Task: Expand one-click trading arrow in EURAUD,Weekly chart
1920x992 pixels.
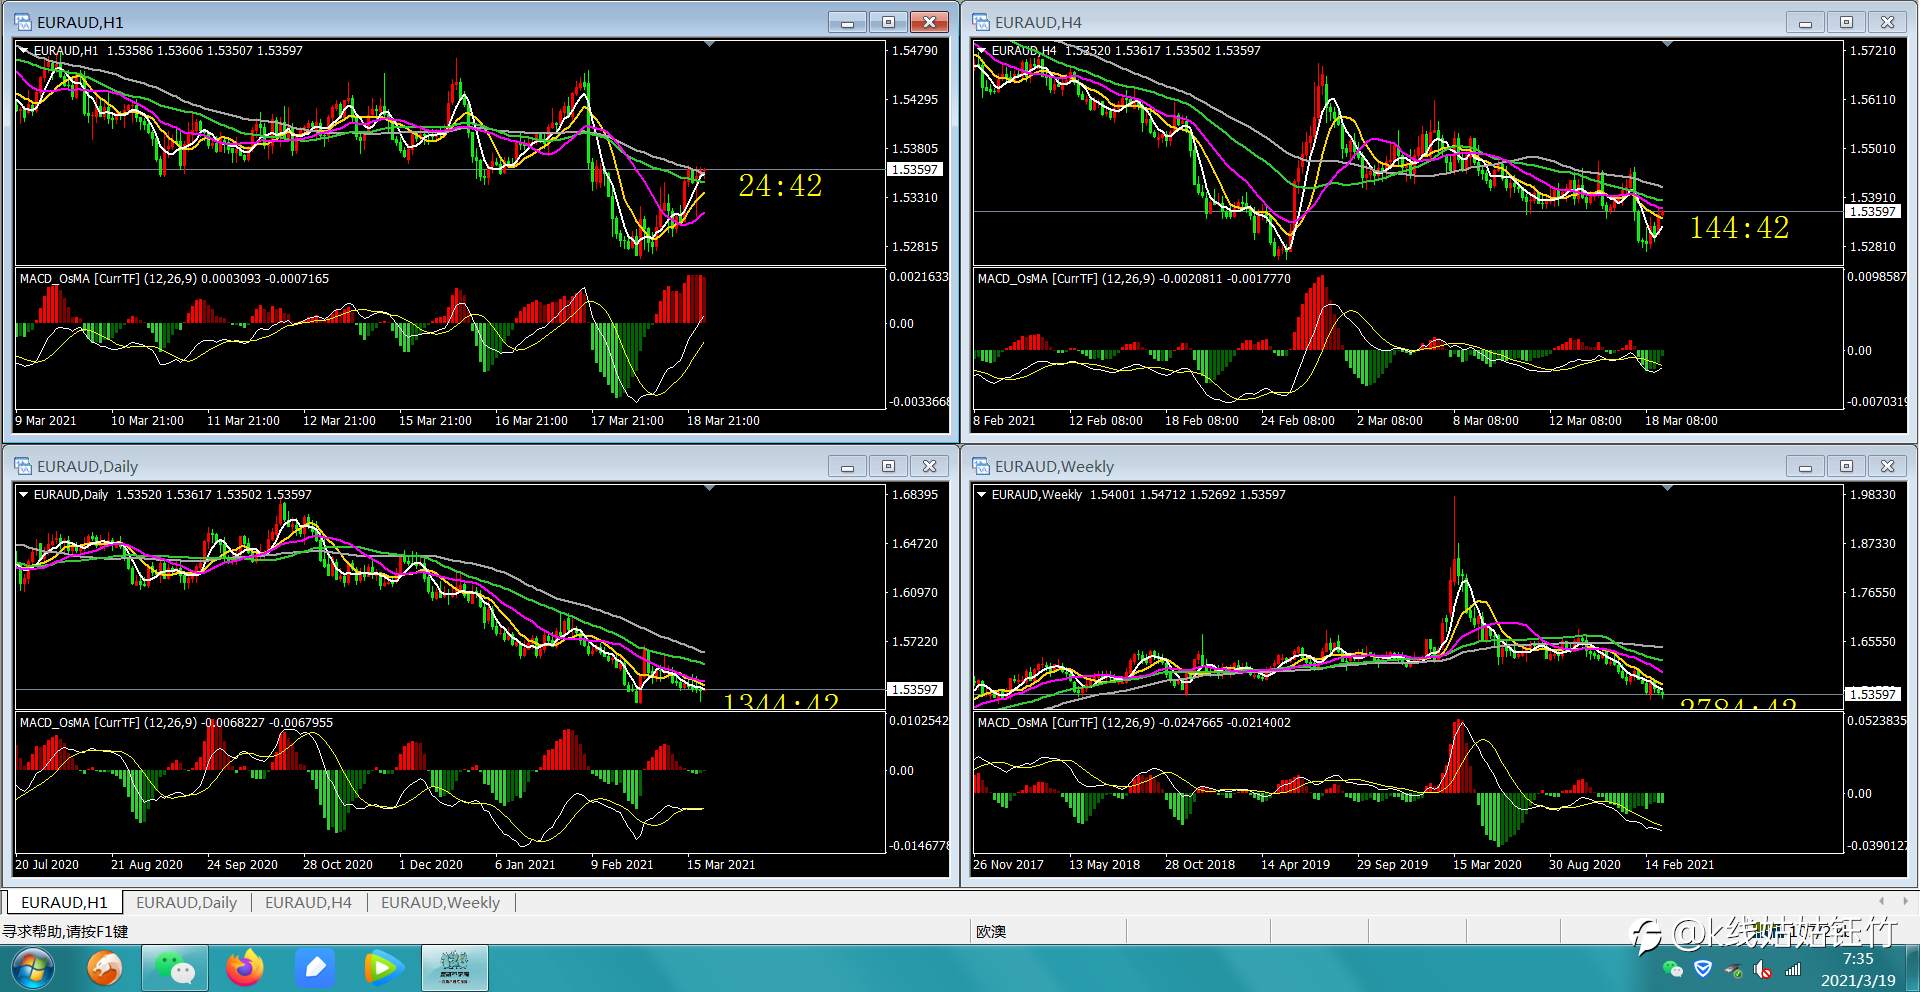Action: tap(982, 494)
